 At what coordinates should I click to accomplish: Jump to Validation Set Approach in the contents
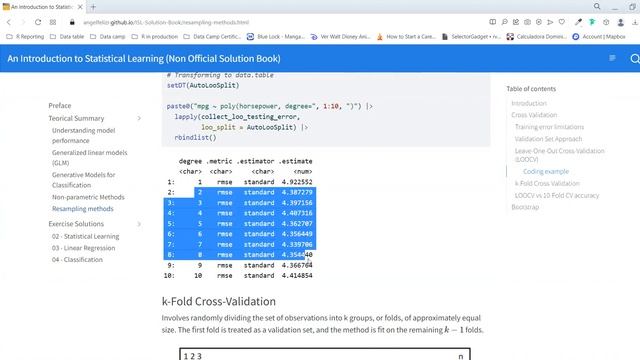tap(548, 139)
